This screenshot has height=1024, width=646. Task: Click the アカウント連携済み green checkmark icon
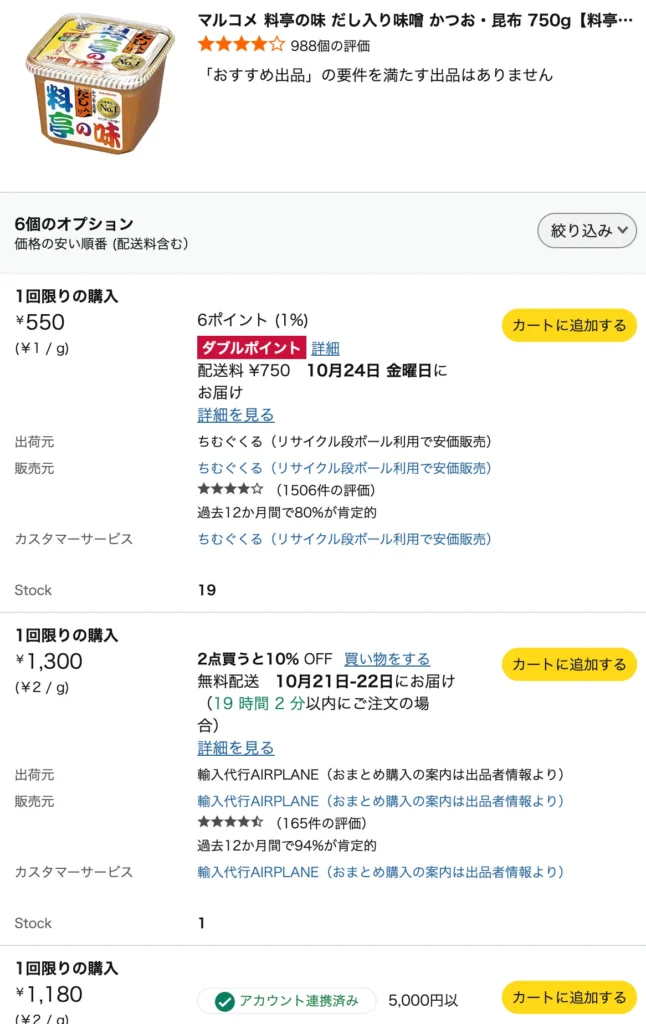(x=225, y=1001)
